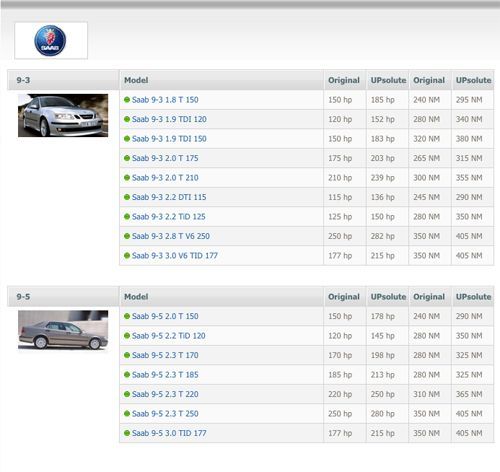Open Saab 9-5 2.3 T 185 link
This screenshot has height=472, width=500.
[165, 375]
